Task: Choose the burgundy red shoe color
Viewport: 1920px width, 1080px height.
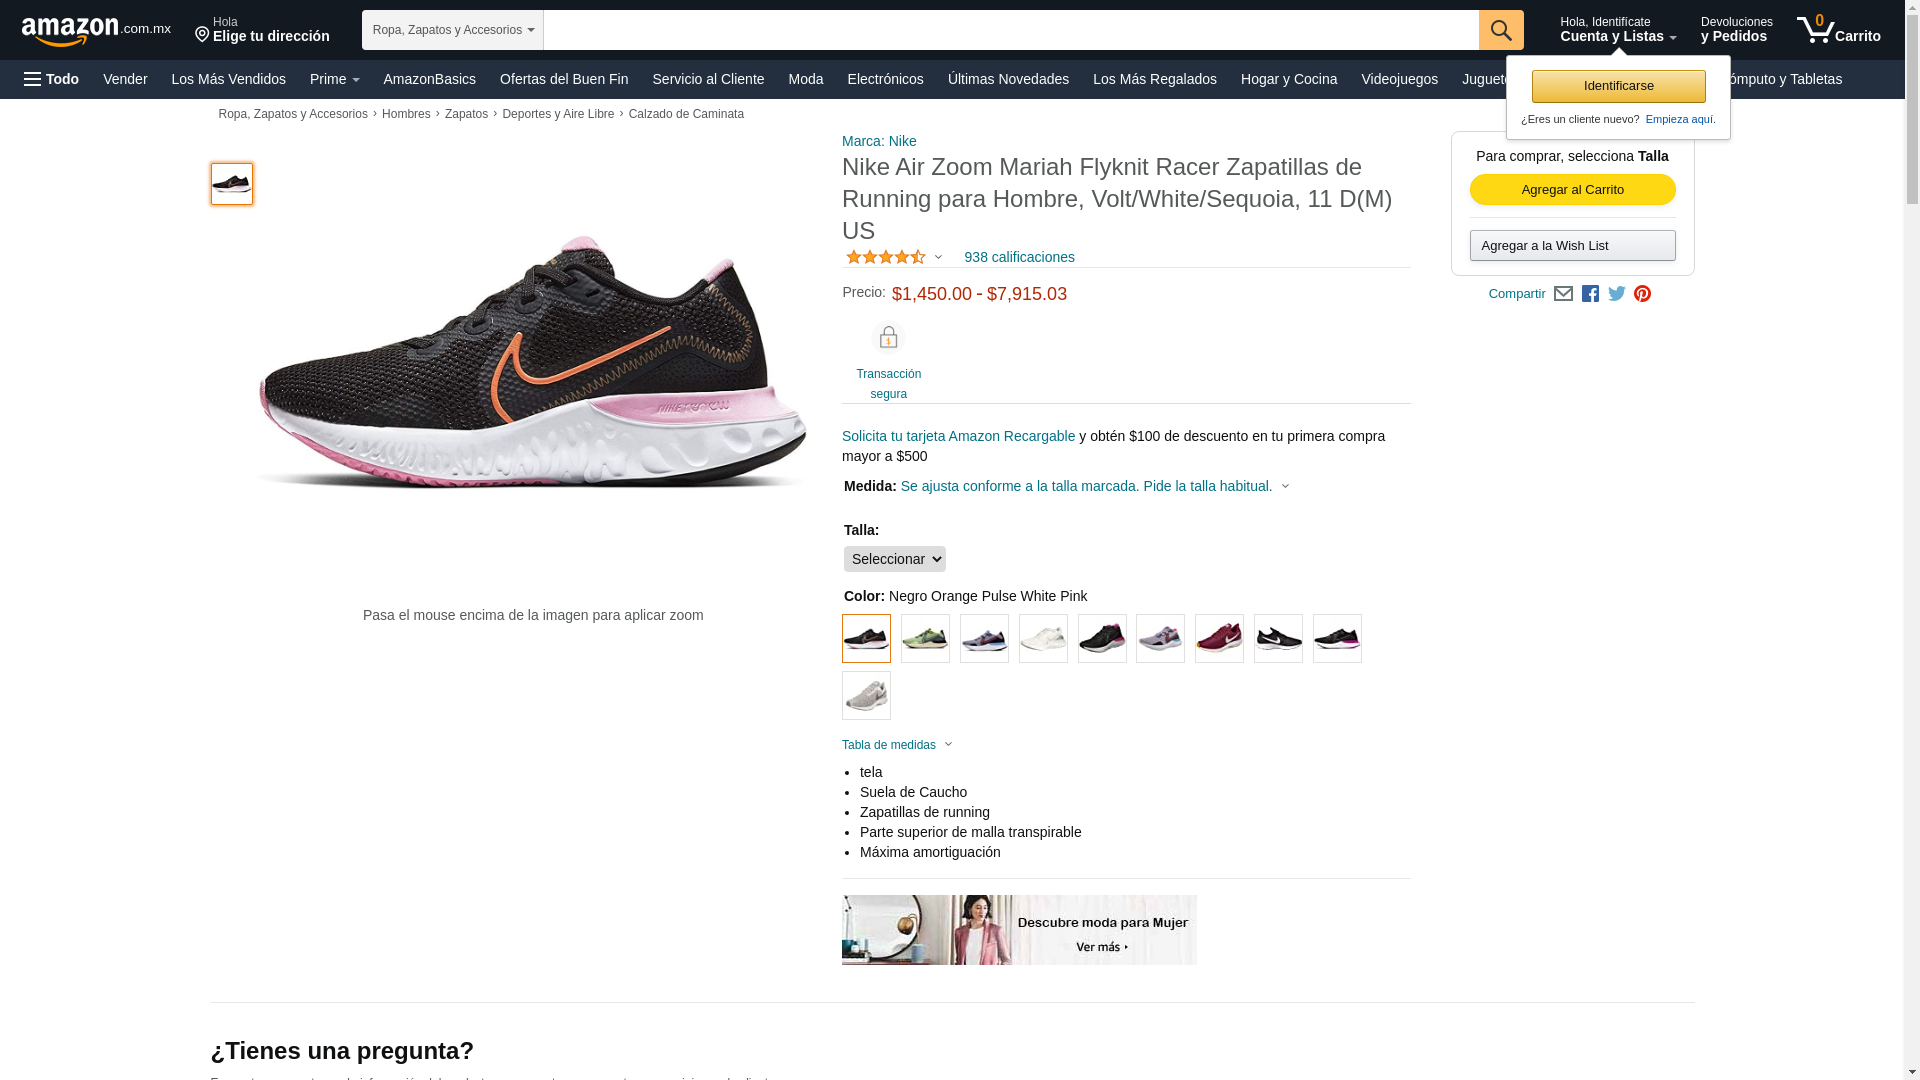Action: click(x=1219, y=639)
